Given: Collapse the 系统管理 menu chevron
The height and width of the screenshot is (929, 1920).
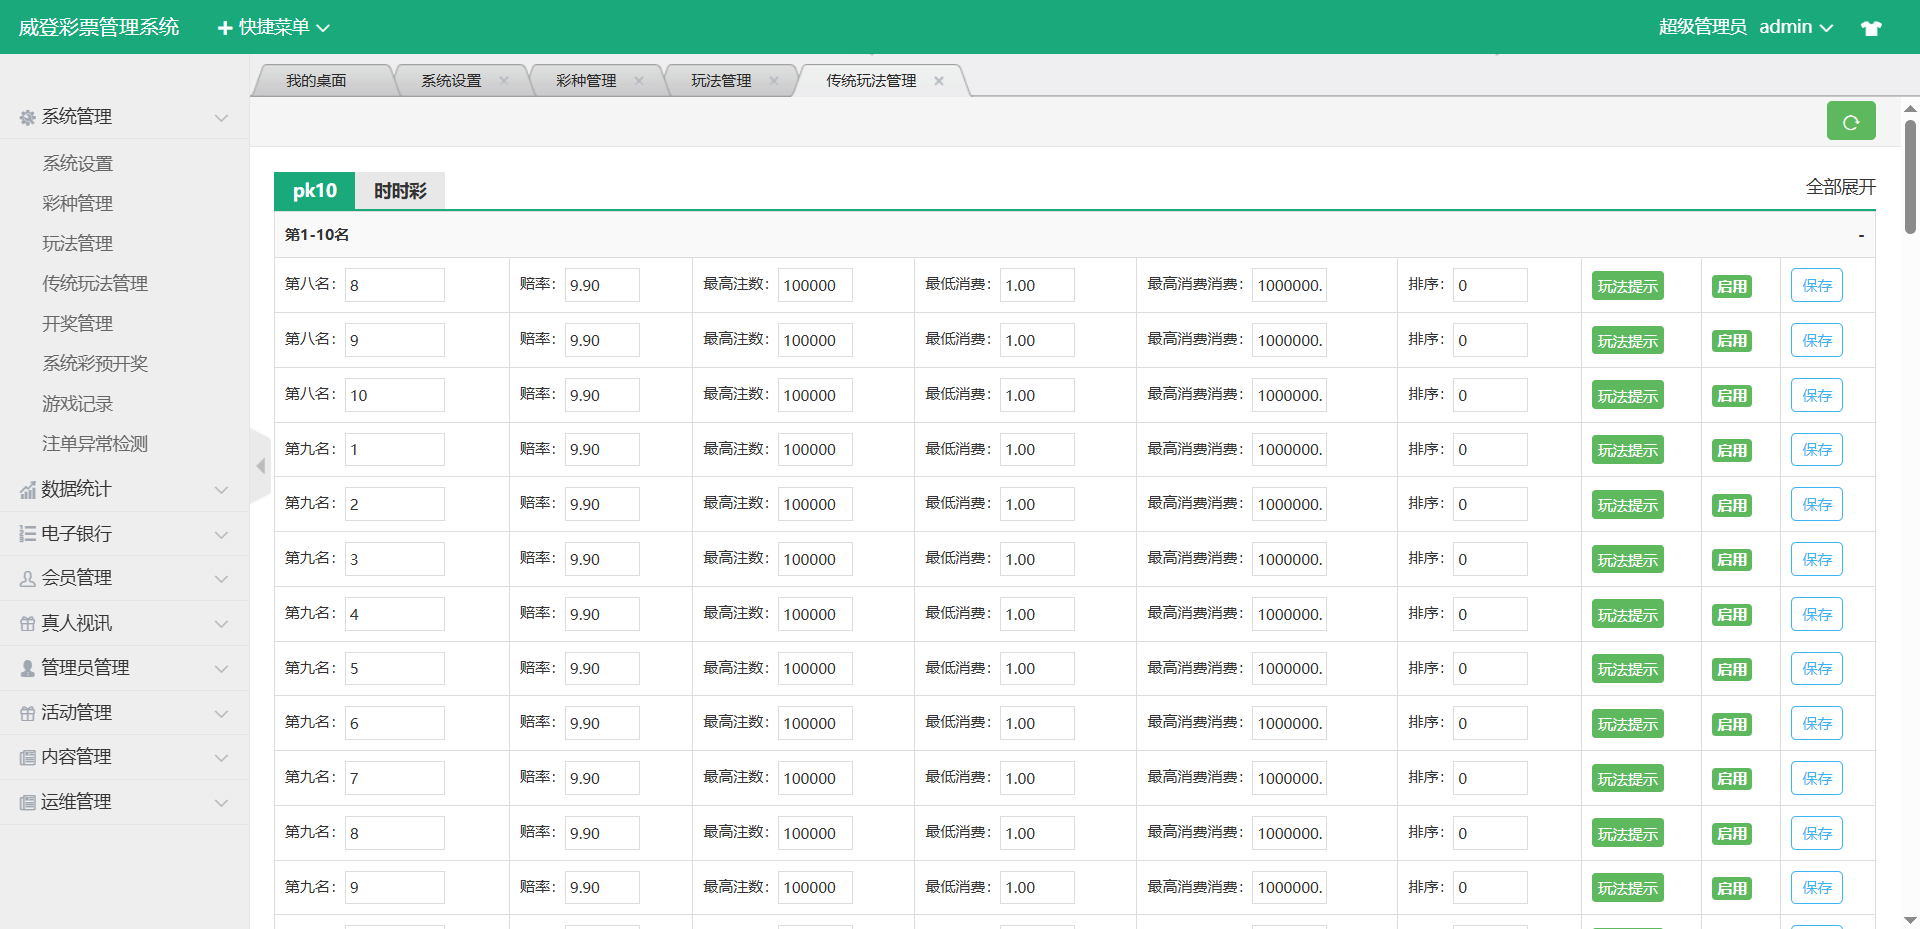Looking at the screenshot, I should click(x=221, y=118).
